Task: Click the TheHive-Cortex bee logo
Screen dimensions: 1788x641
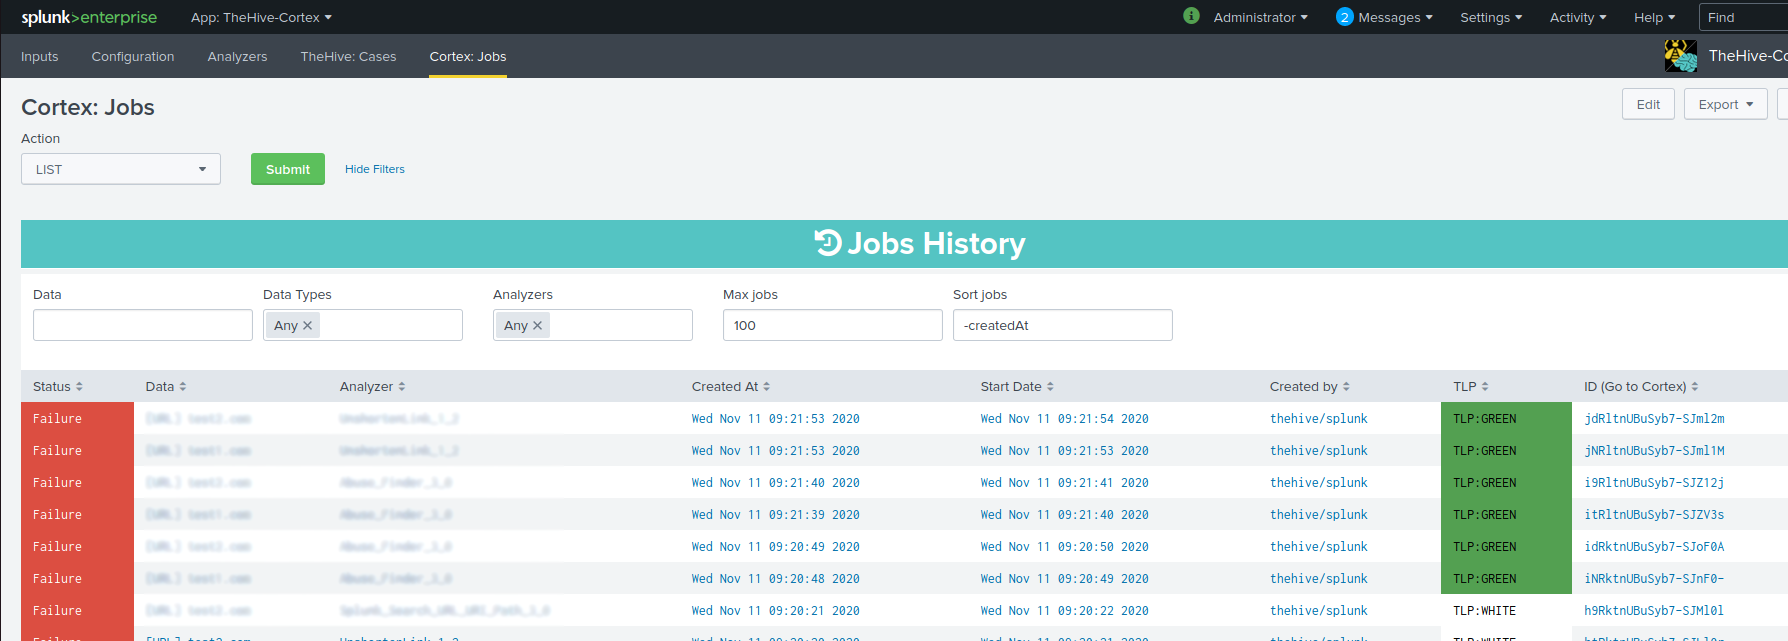Action: click(x=1681, y=56)
